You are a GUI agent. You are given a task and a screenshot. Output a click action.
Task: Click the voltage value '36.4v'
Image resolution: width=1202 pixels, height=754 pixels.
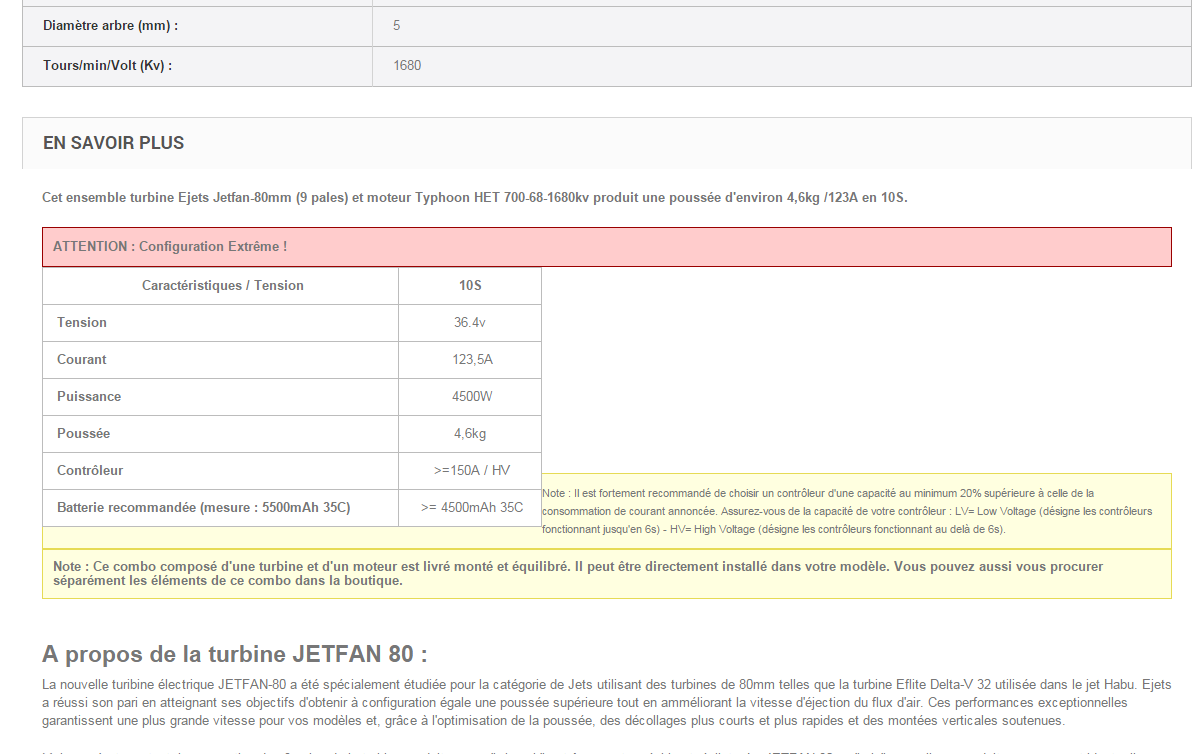tap(470, 322)
